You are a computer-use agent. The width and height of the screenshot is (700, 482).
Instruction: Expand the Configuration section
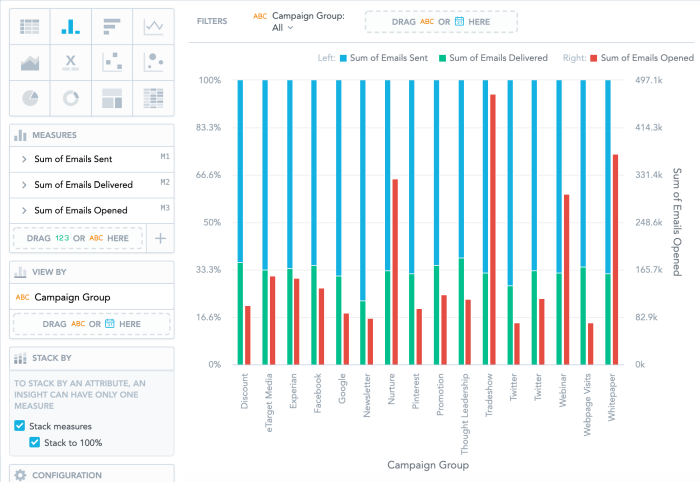click(x=66, y=475)
